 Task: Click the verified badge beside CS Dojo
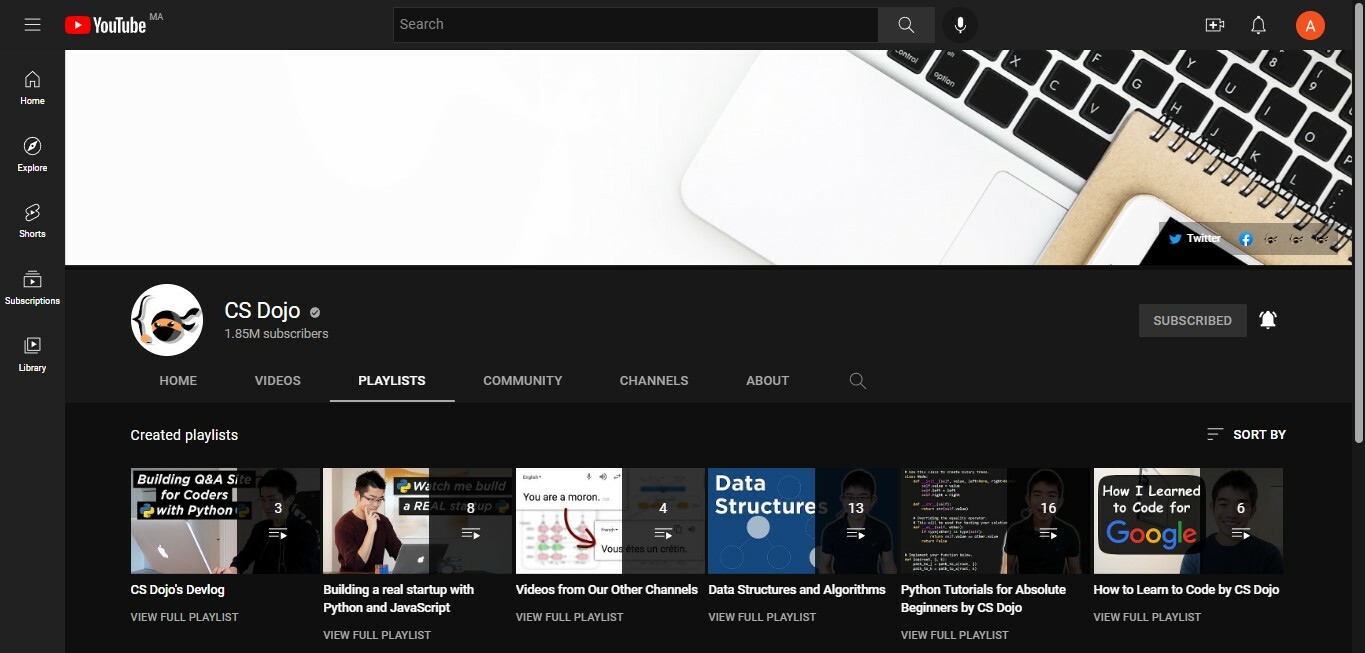pos(315,312)
